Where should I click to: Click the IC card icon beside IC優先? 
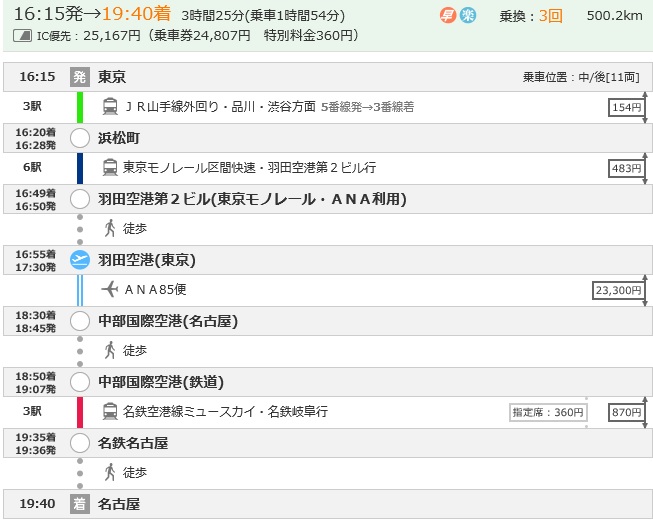[x=22, y=36]
